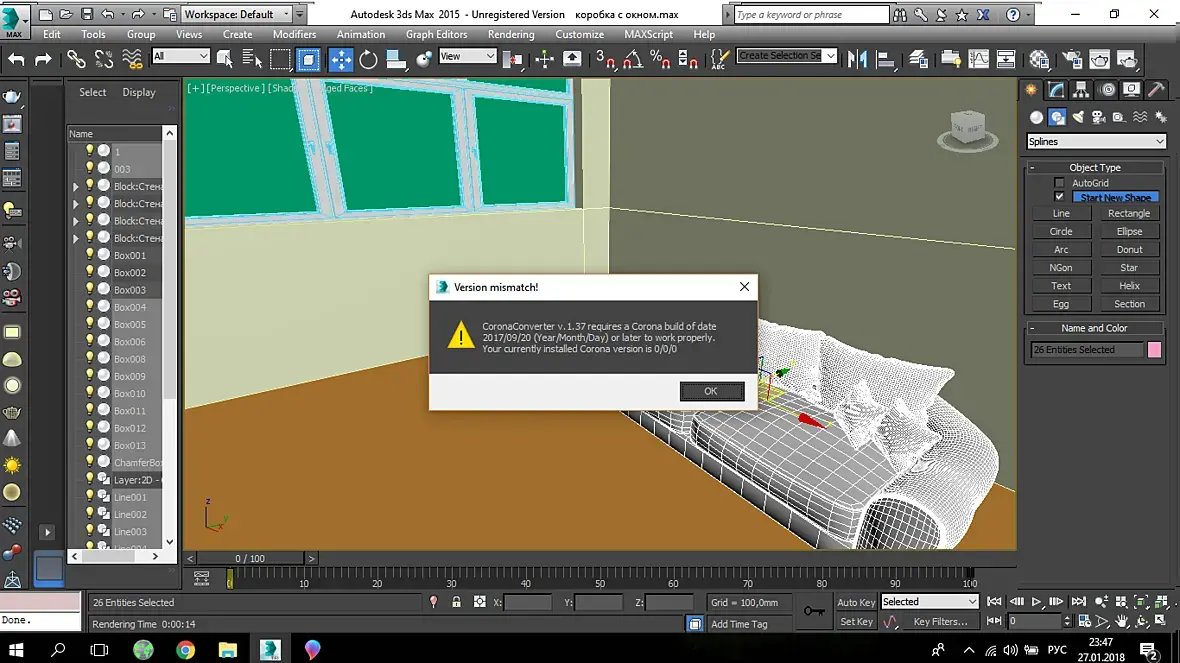Open the Modifiers menu
This screenshot has height=663, width=1180.
coord(294,34)
